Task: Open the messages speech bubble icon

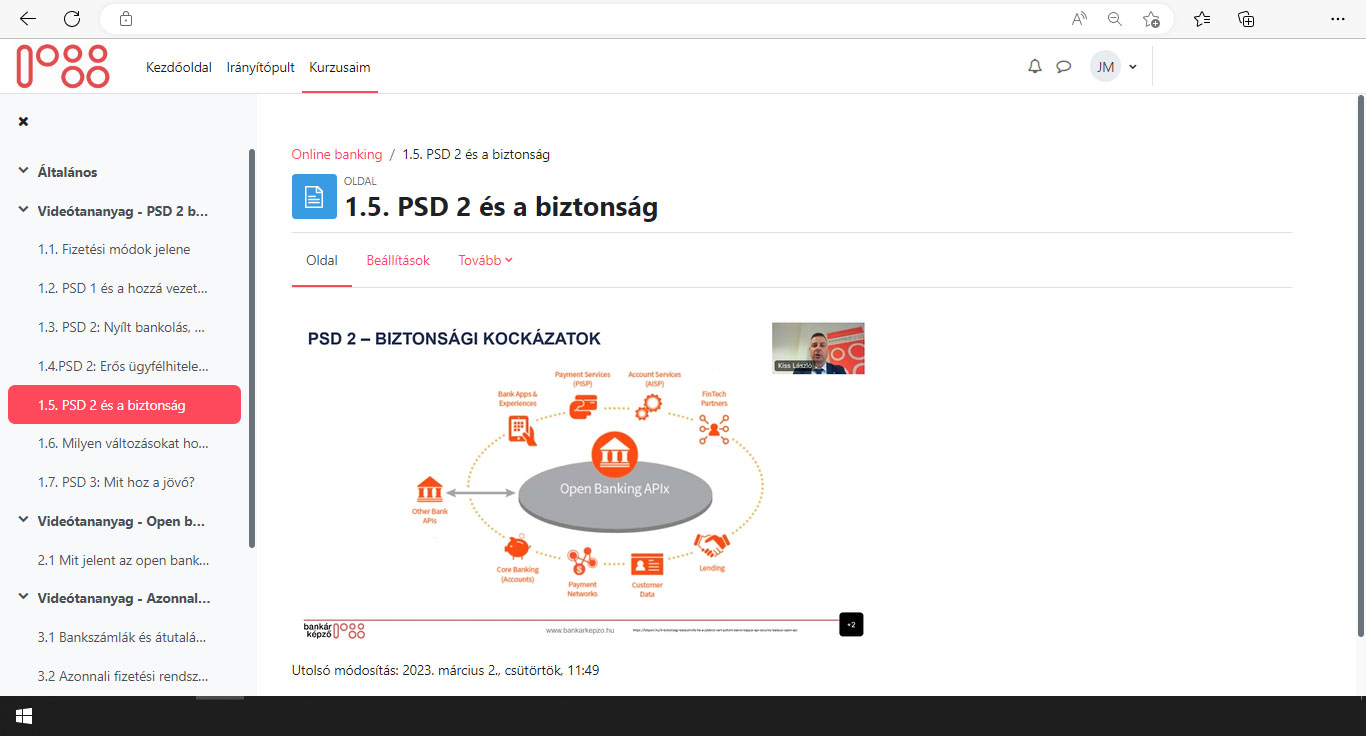Action: [1064, 67]
